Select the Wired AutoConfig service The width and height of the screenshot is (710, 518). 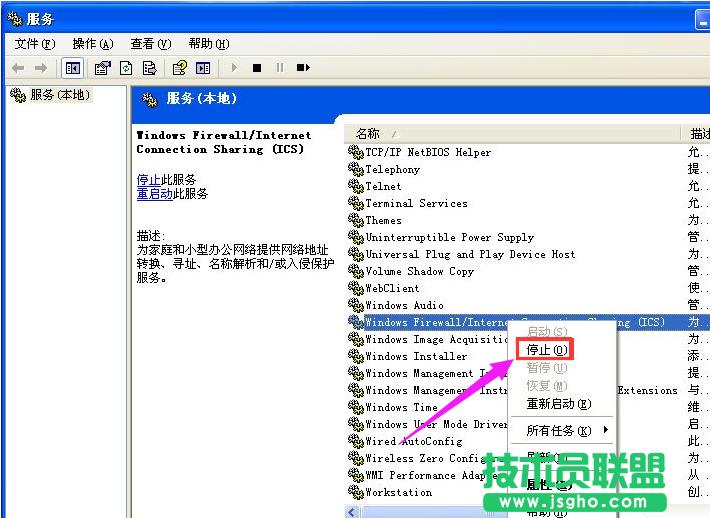pos(414,441)
